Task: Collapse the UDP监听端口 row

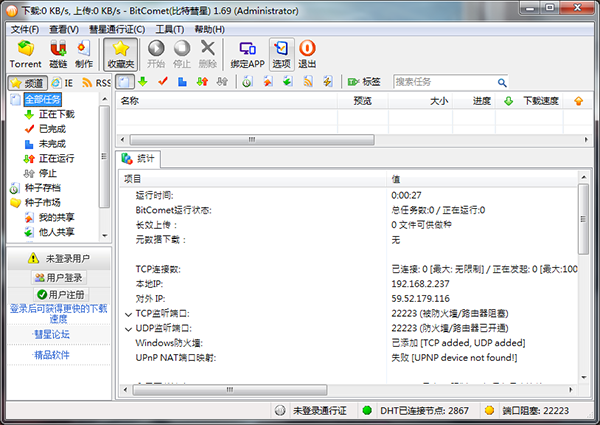Action: coord(125,327)
